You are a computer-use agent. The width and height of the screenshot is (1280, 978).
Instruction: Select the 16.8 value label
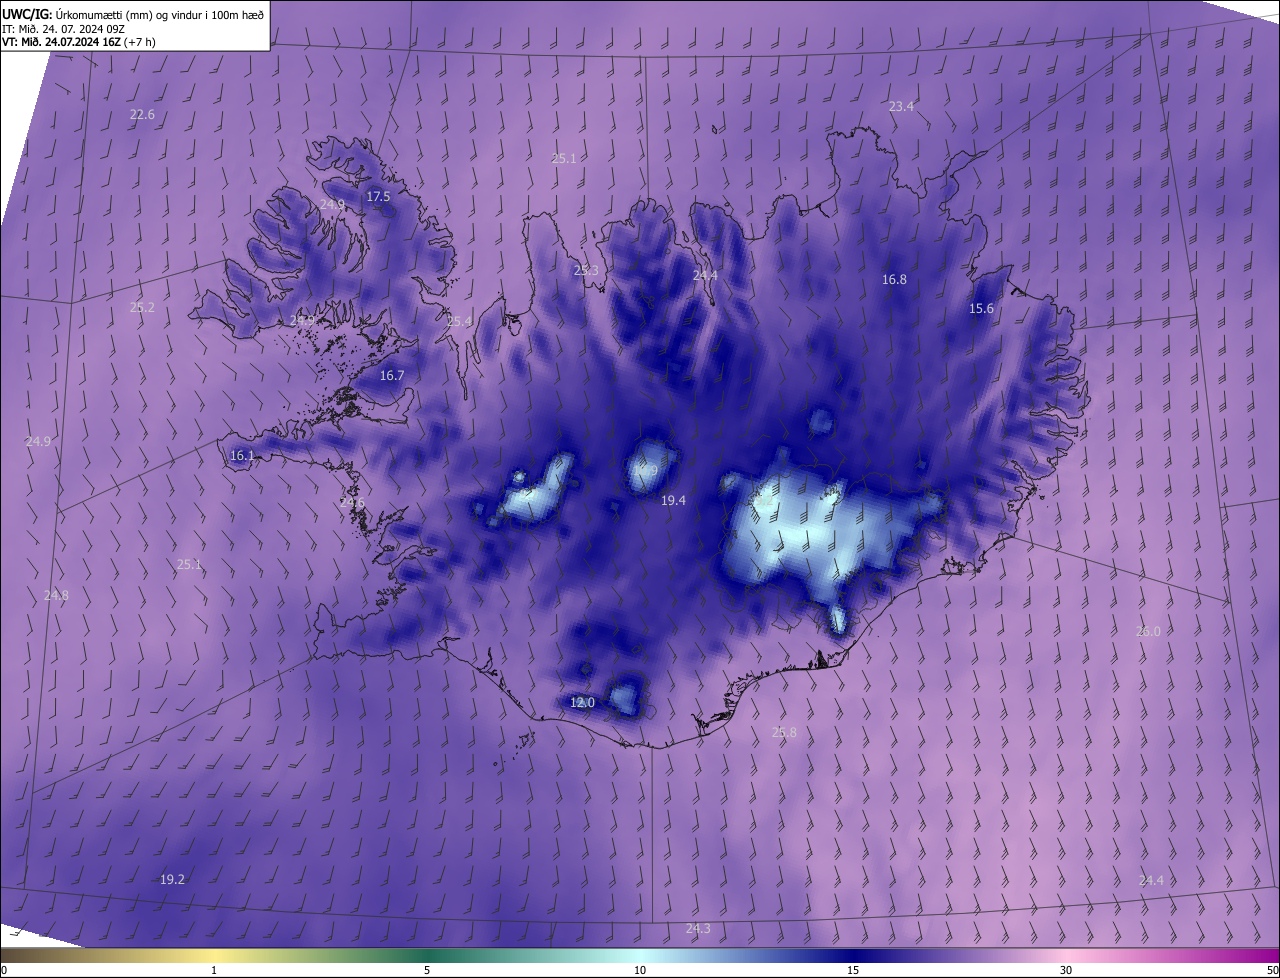pos(894,280)
